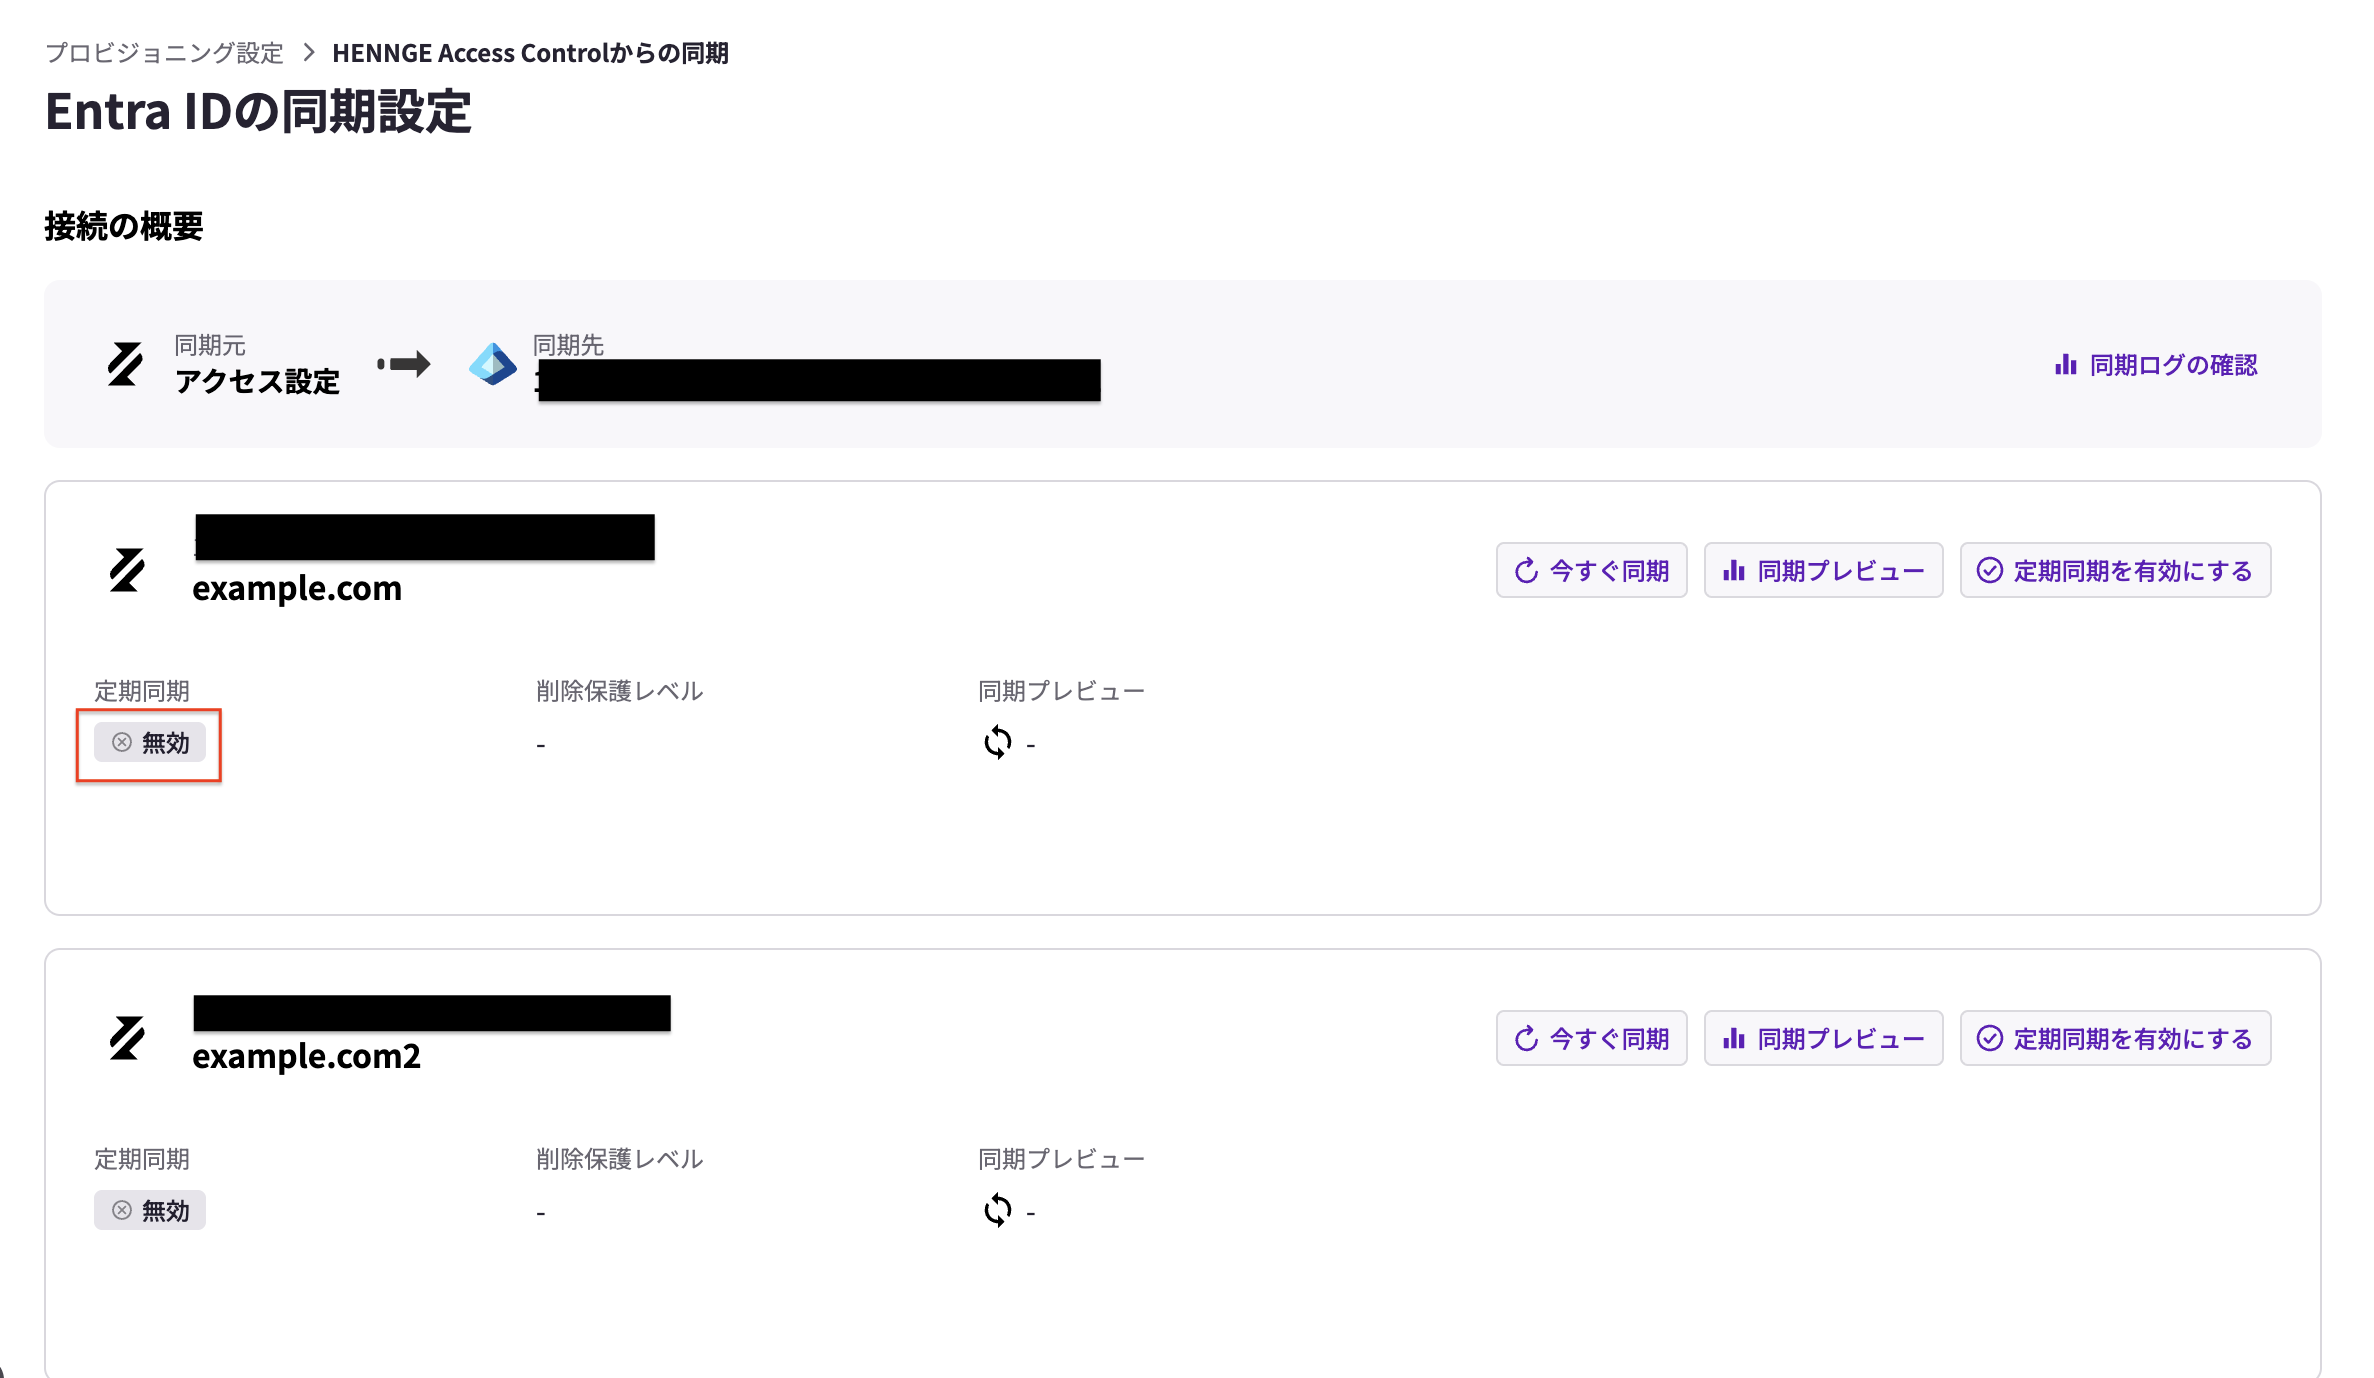The height and width of the screenshot is (1378, 2374).
Task: Click the 無効 status badge for example.com
Action: pyautogui.click(x=150, y=742)
